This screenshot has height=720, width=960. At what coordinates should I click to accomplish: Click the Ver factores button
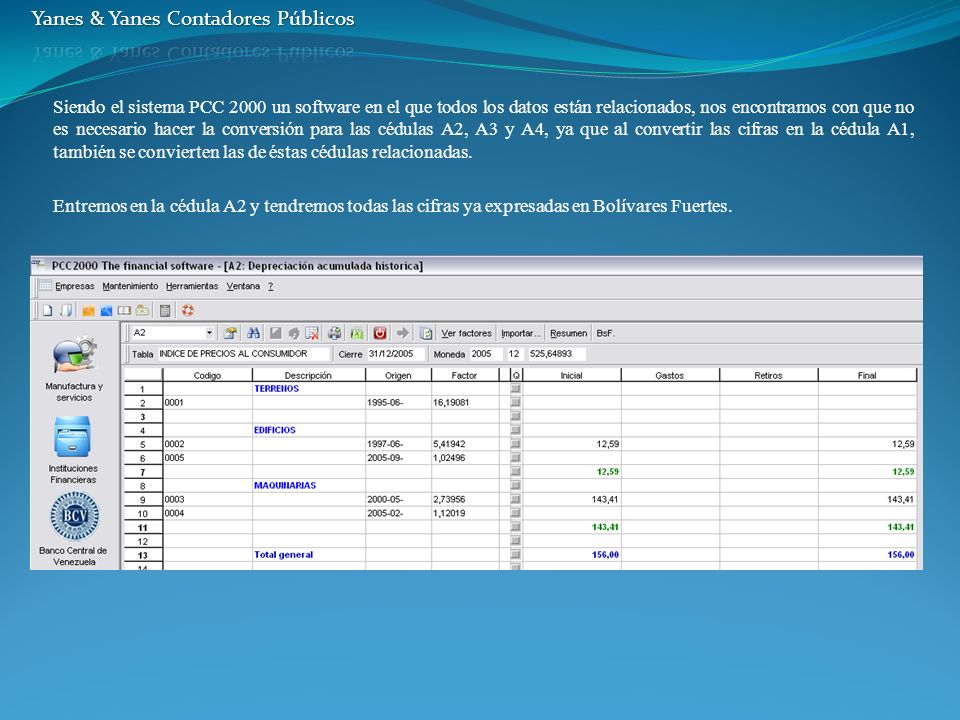[467, 333]
